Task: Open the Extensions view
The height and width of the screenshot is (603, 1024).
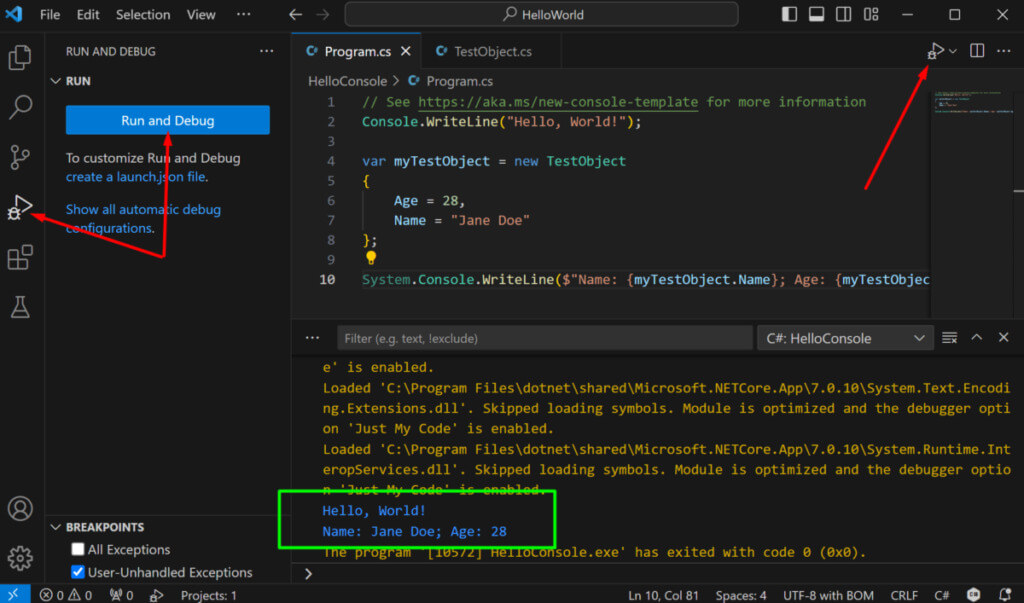Action: pos(21,258)
